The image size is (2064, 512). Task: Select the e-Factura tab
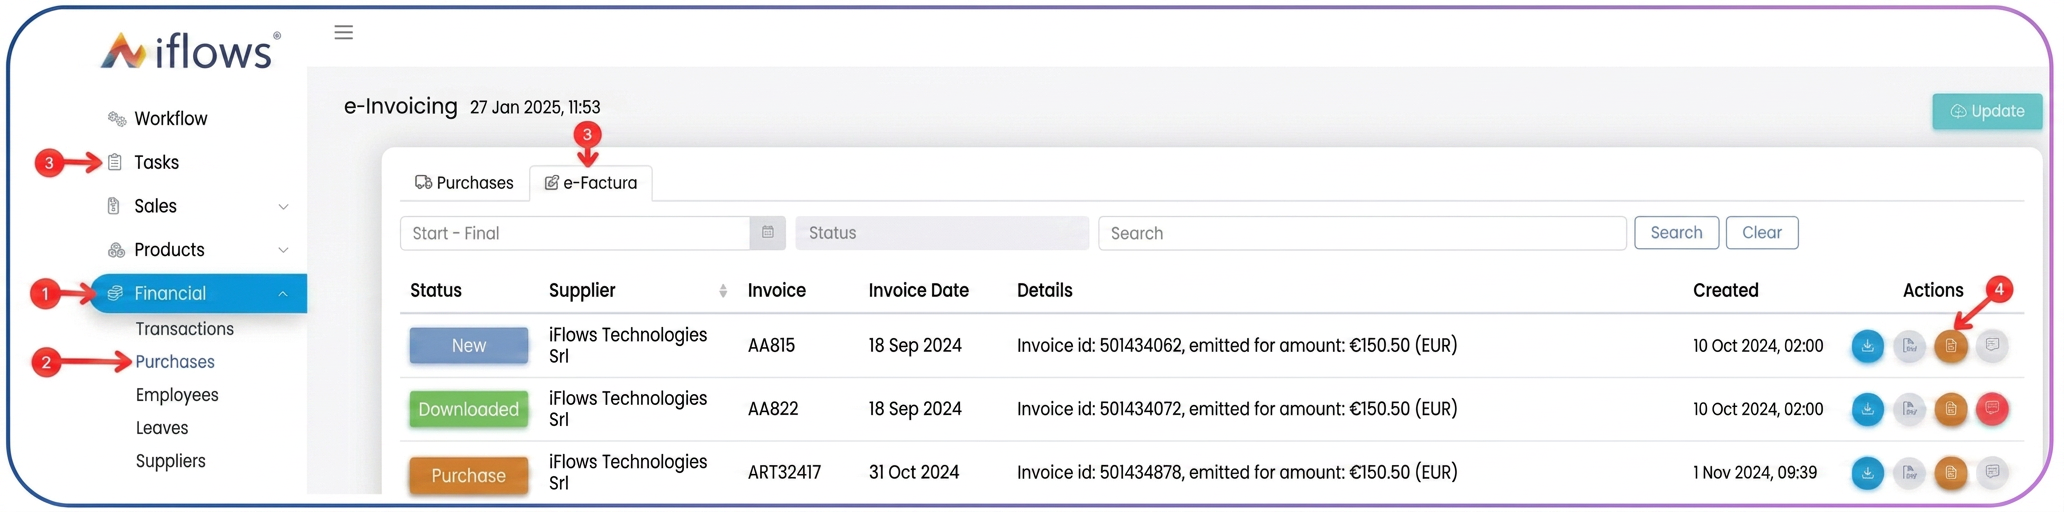tap(591, 183)
